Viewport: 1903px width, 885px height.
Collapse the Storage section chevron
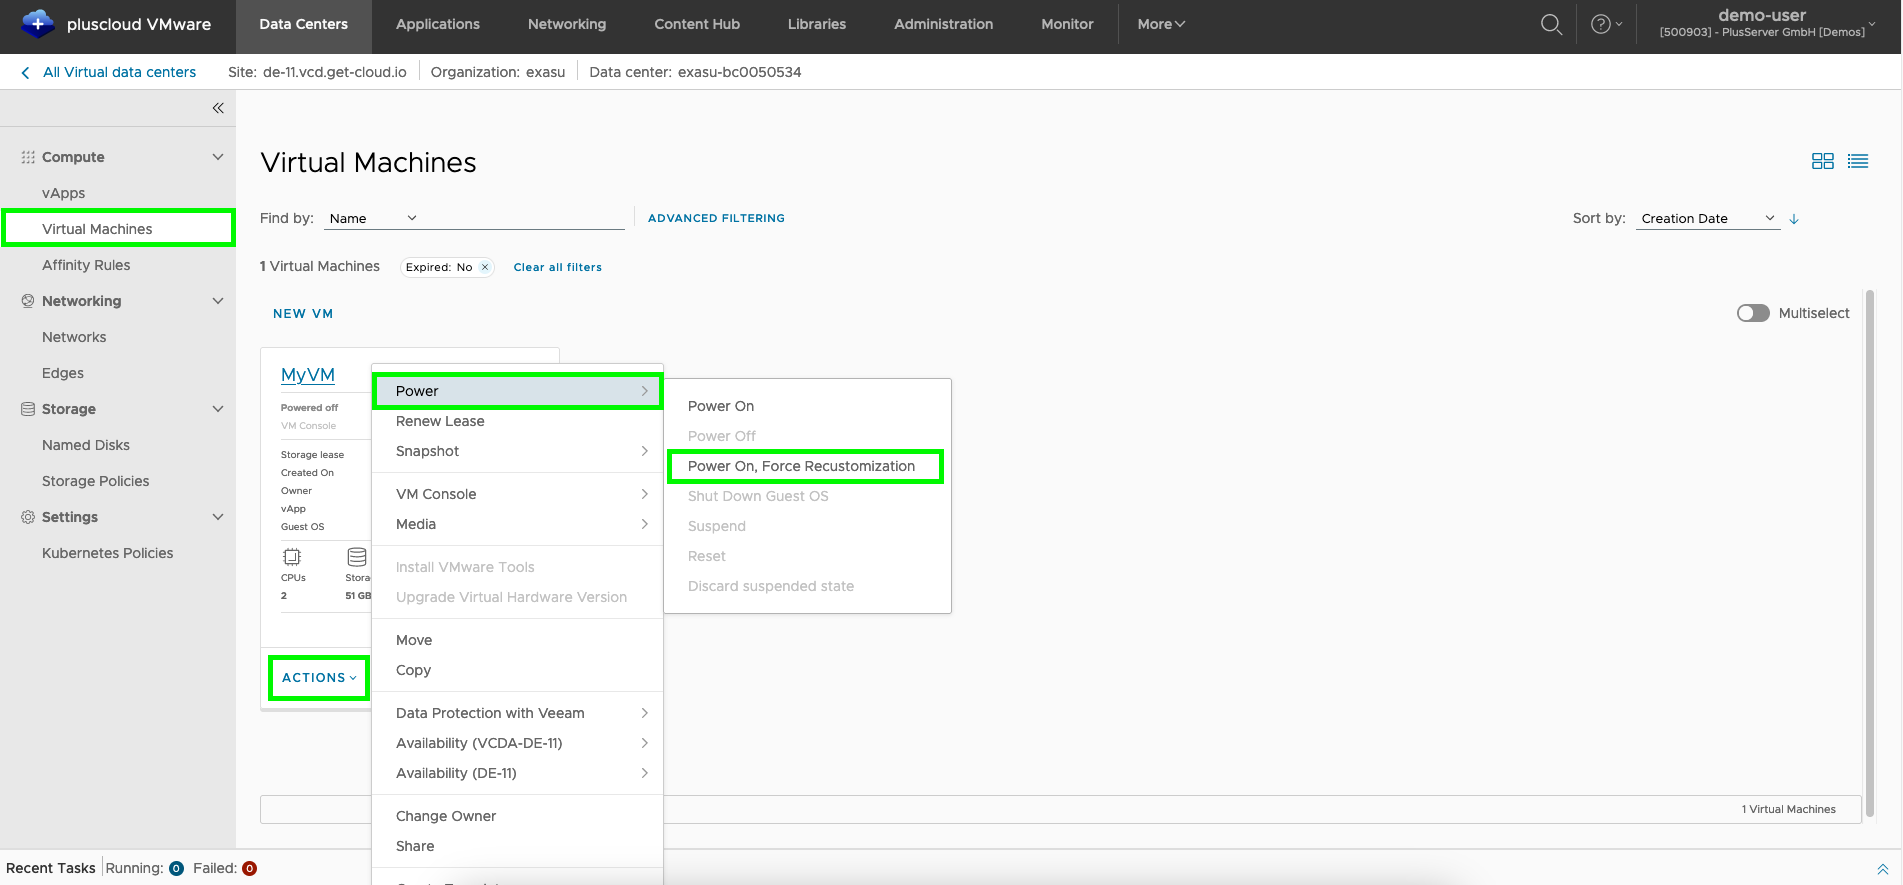218,409
